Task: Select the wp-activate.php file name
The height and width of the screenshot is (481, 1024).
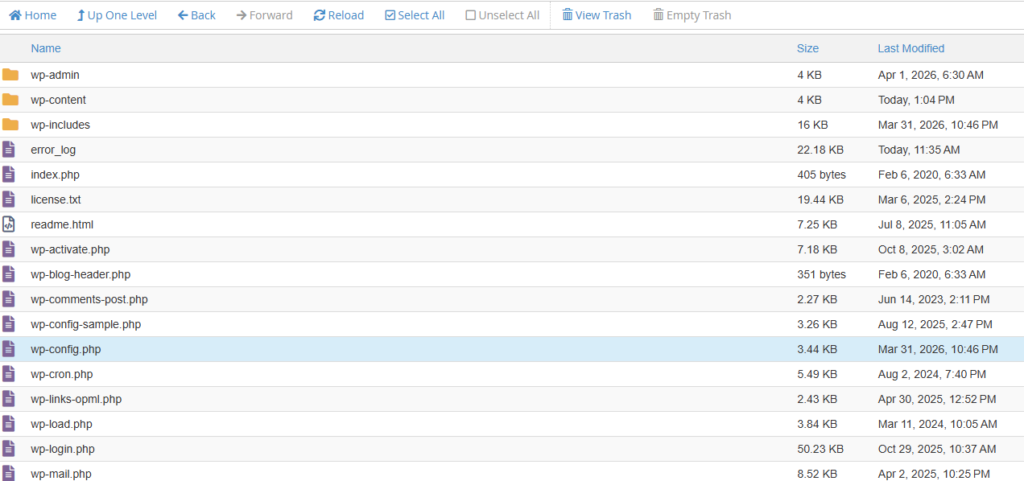Action: [x=70, y=250]
